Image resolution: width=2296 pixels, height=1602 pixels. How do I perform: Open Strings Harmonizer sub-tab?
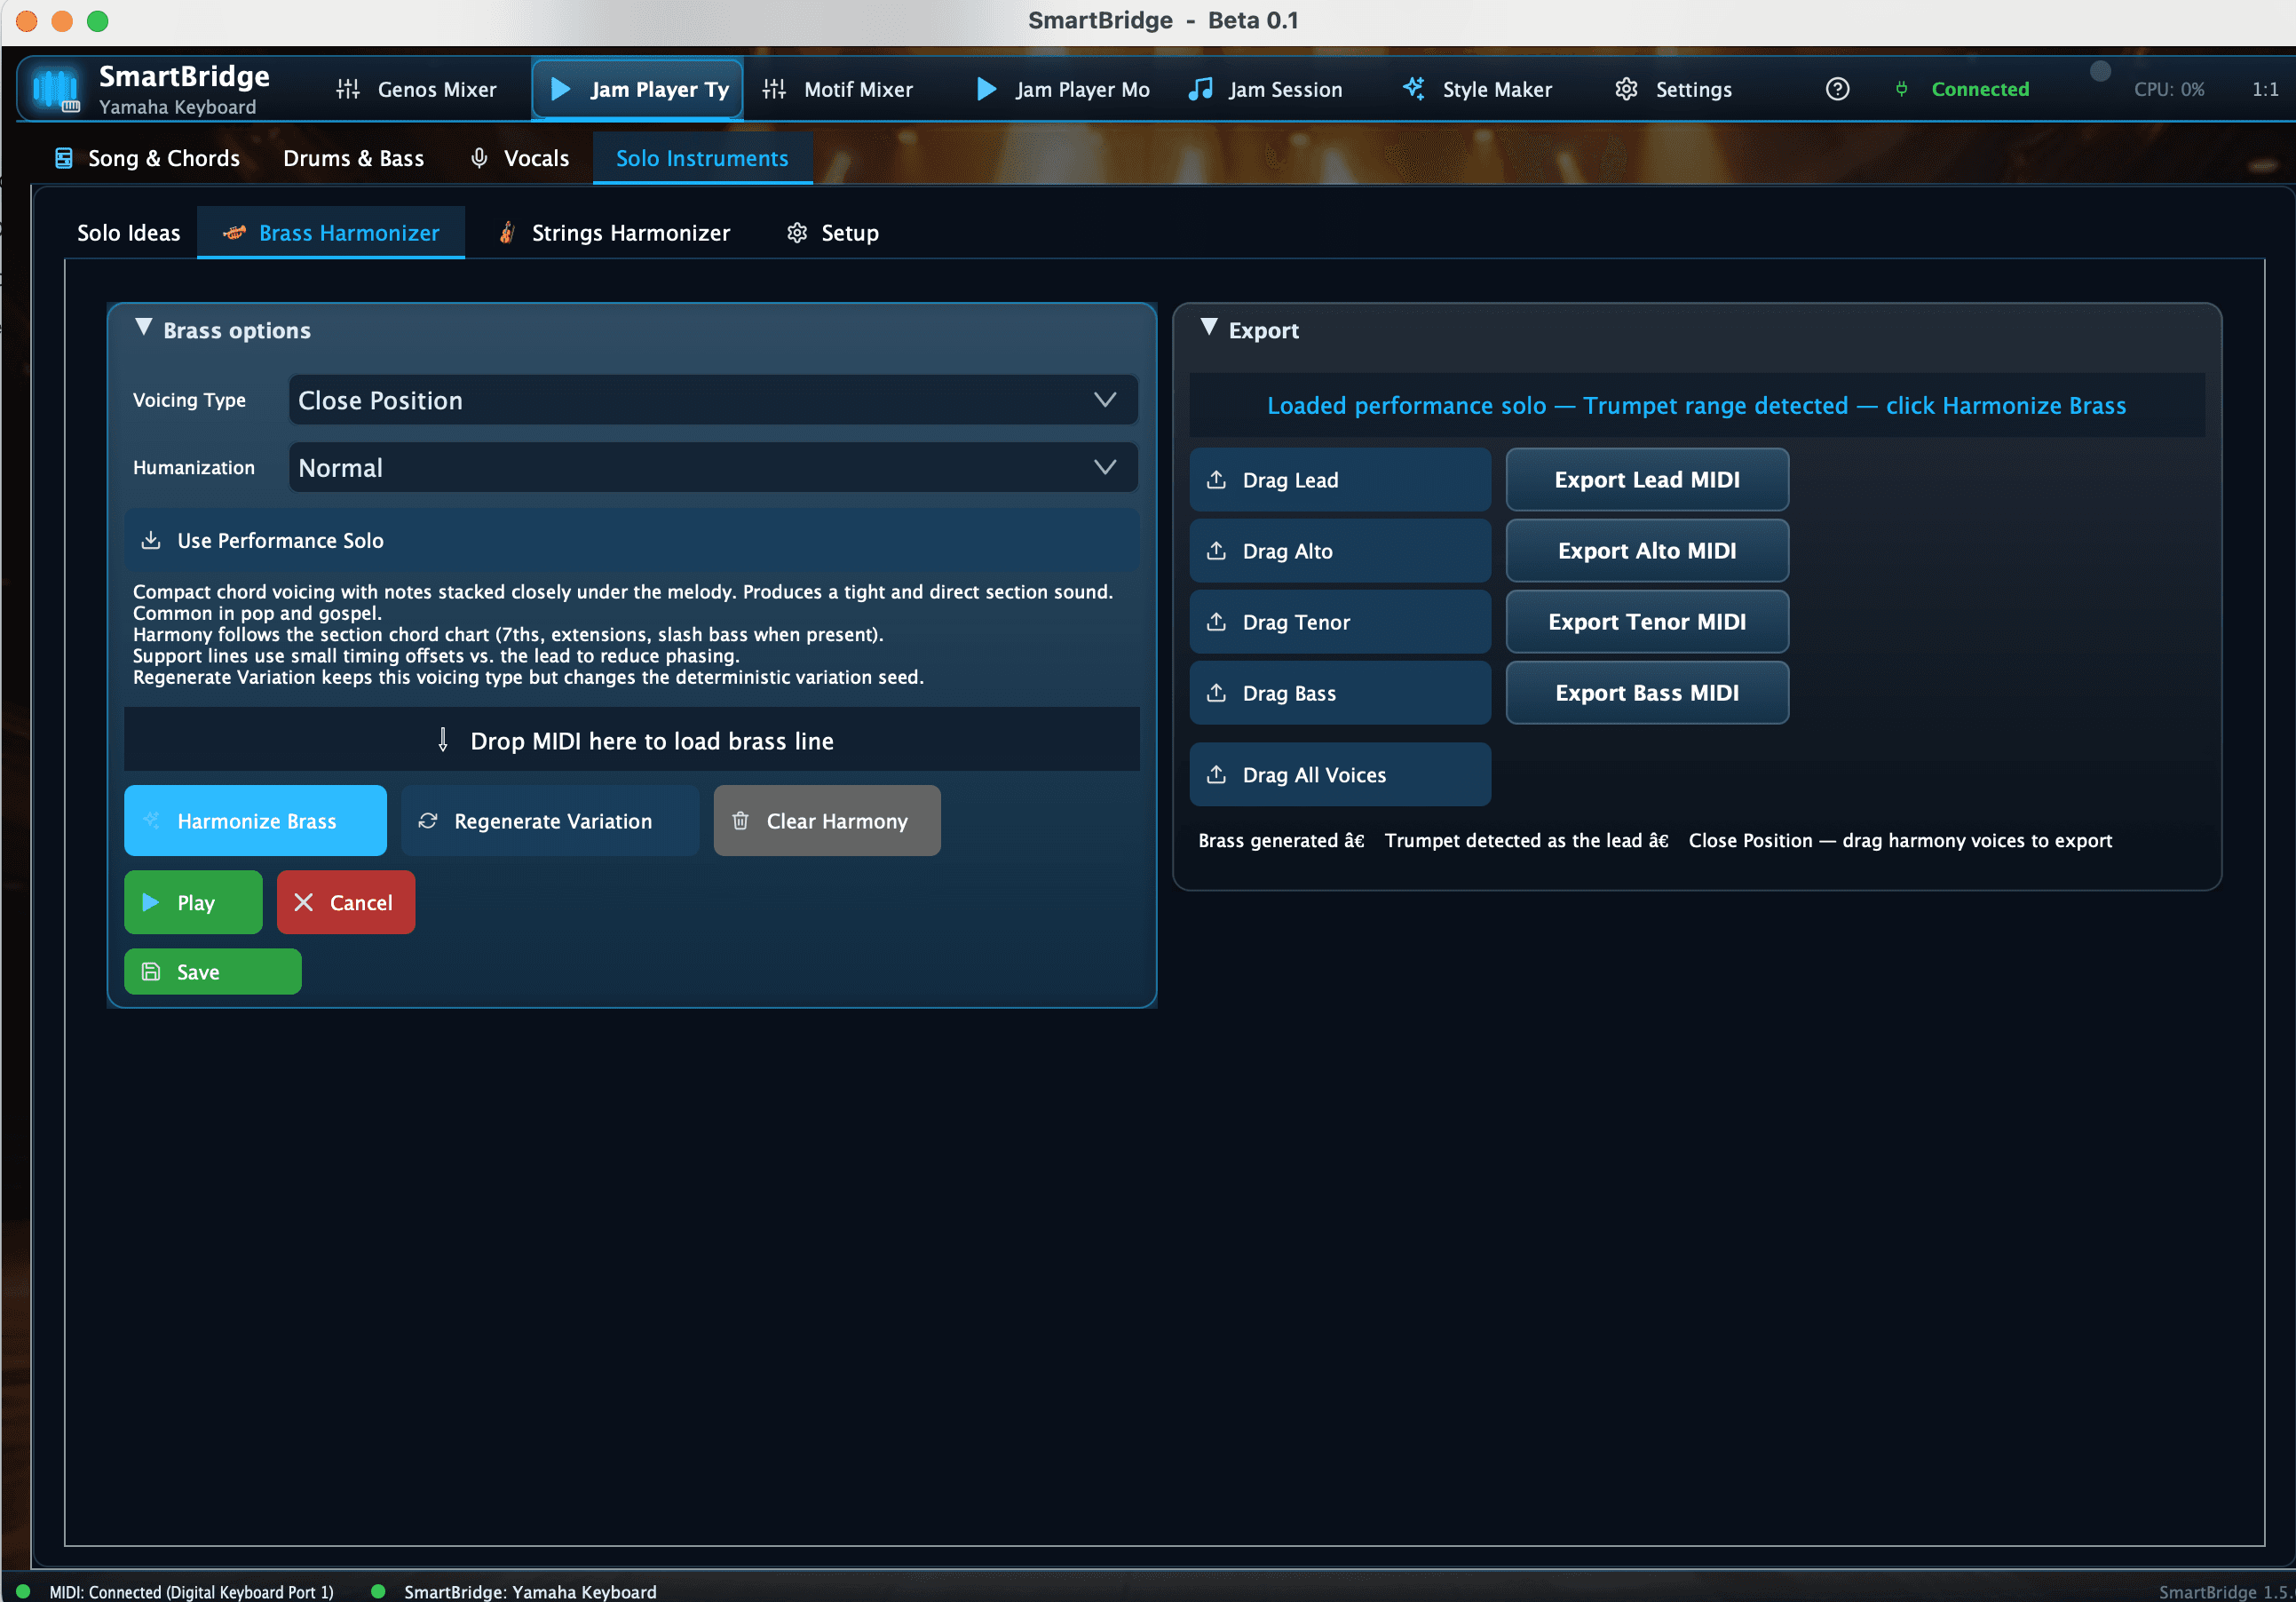coord(614,233)
